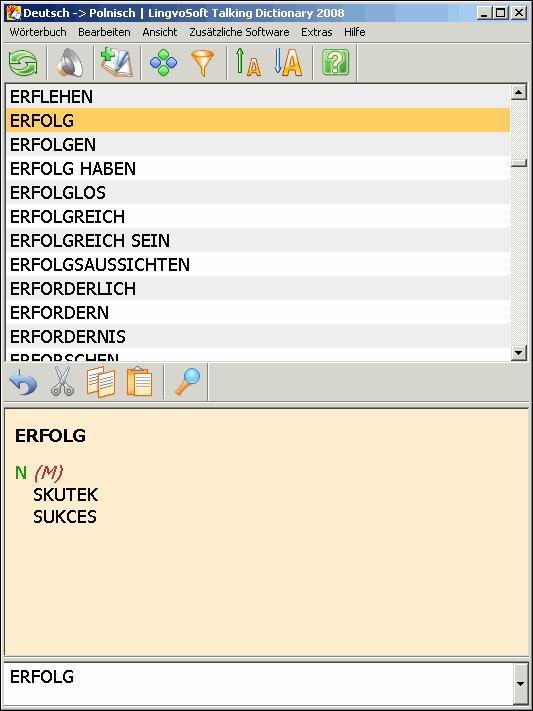Image resolution: width=533 pixels, height=711 pixels.
Task: Select ERFORDERLICH entry in the list
Action: tap(258, 288)
